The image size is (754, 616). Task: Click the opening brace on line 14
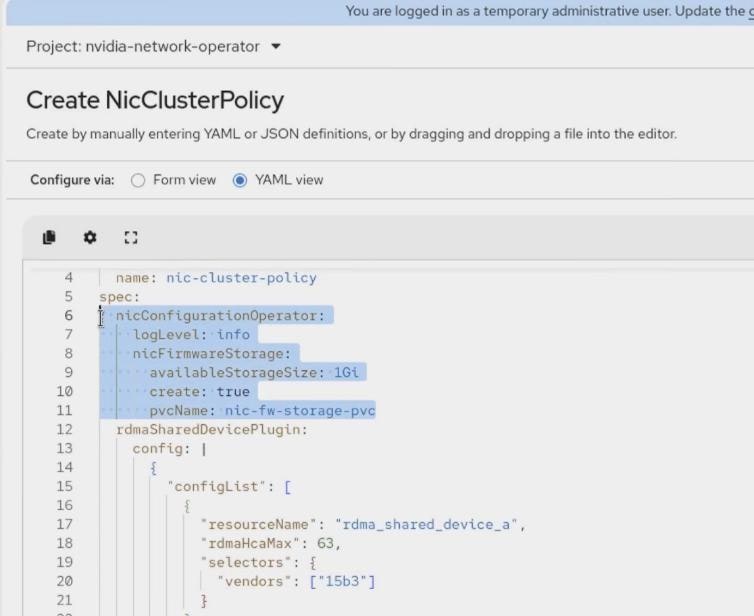pos(153,467)
